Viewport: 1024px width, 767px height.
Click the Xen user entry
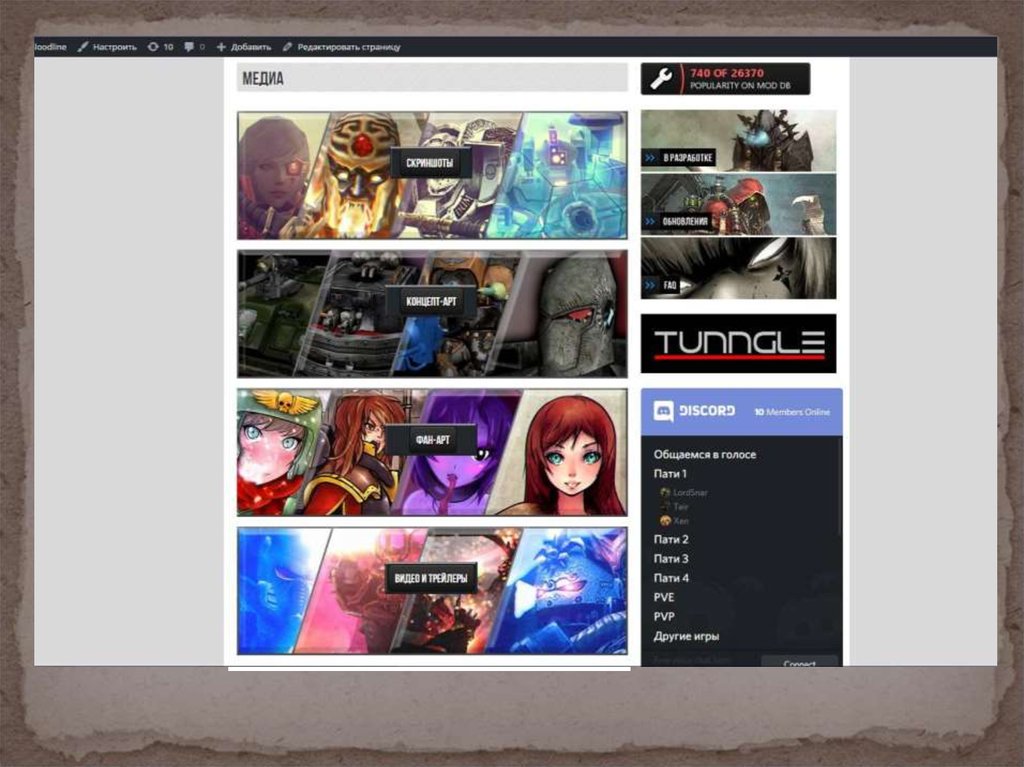(674, 521)
